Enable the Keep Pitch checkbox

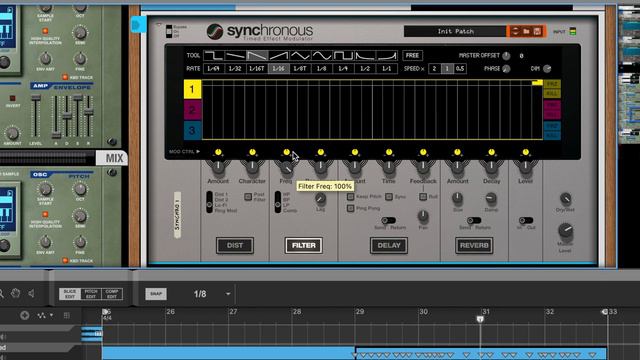click(x=350, y=197)
